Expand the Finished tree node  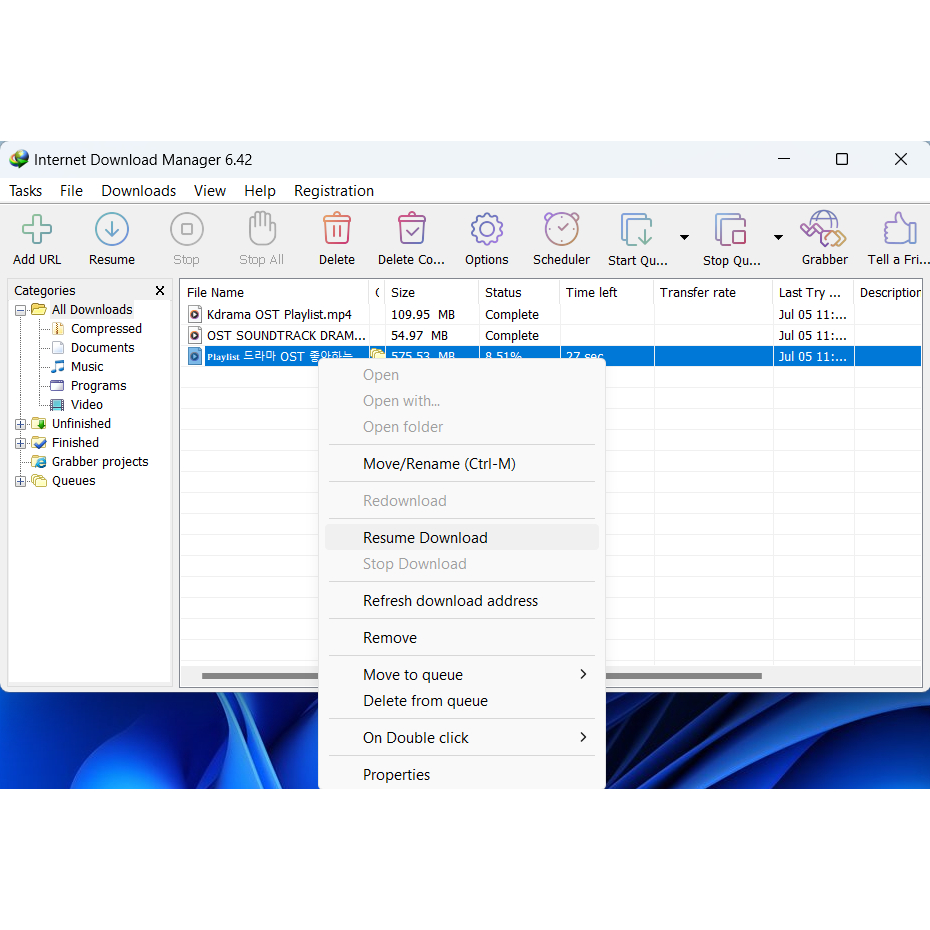(20, 443)
